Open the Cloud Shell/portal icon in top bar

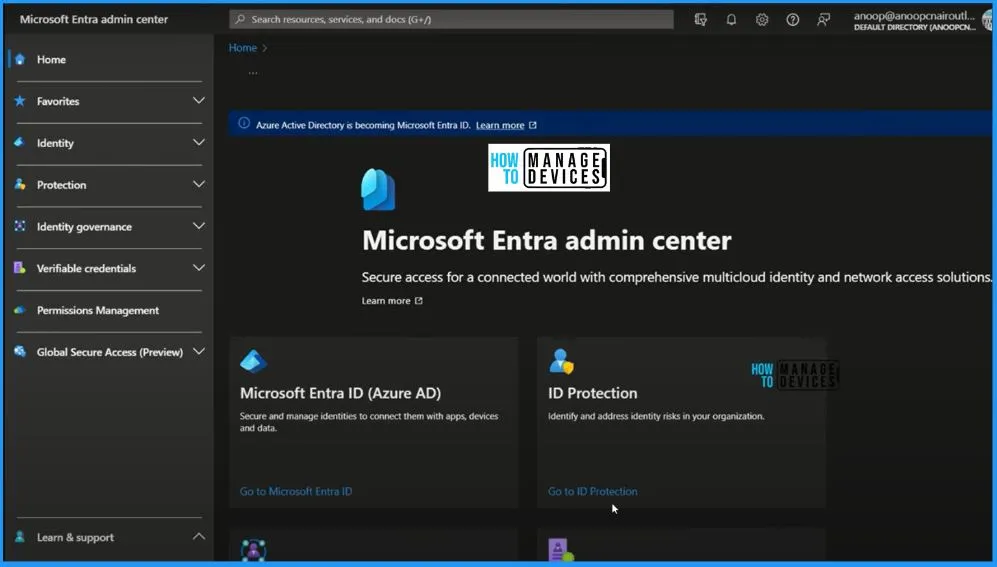701,20
